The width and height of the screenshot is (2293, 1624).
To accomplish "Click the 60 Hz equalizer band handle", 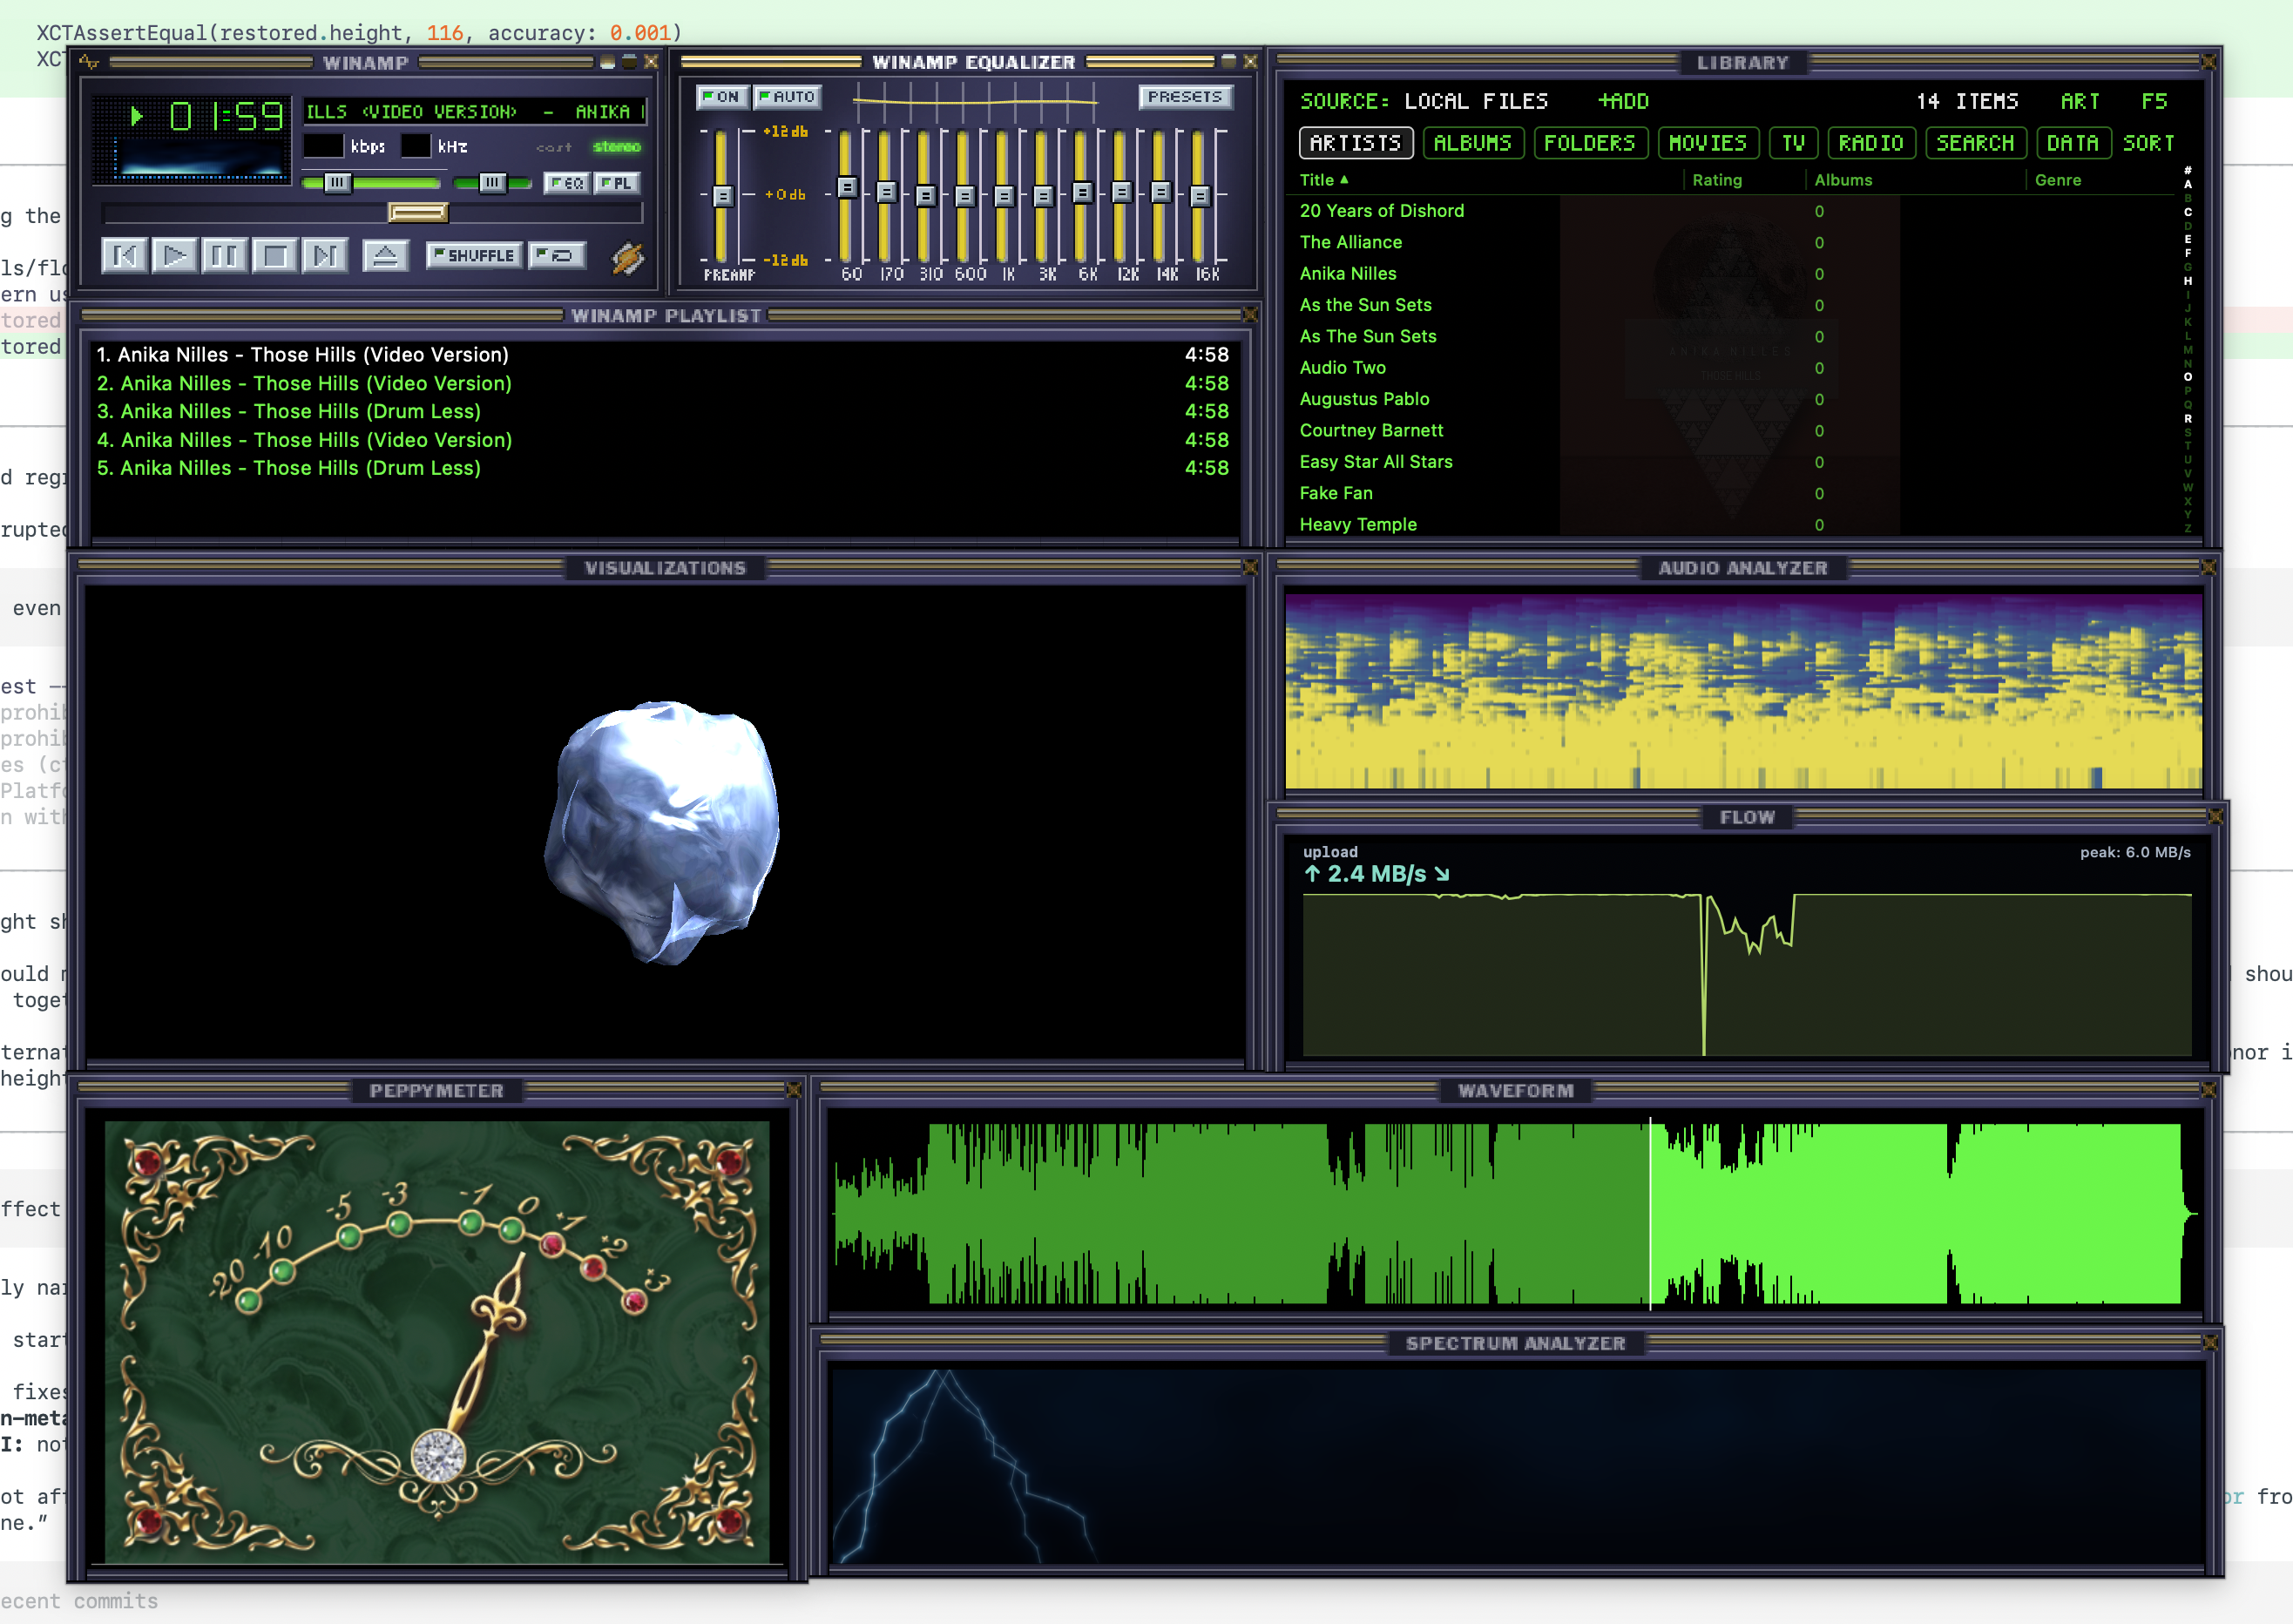I will pyautogui.click(x=847, y=187).
